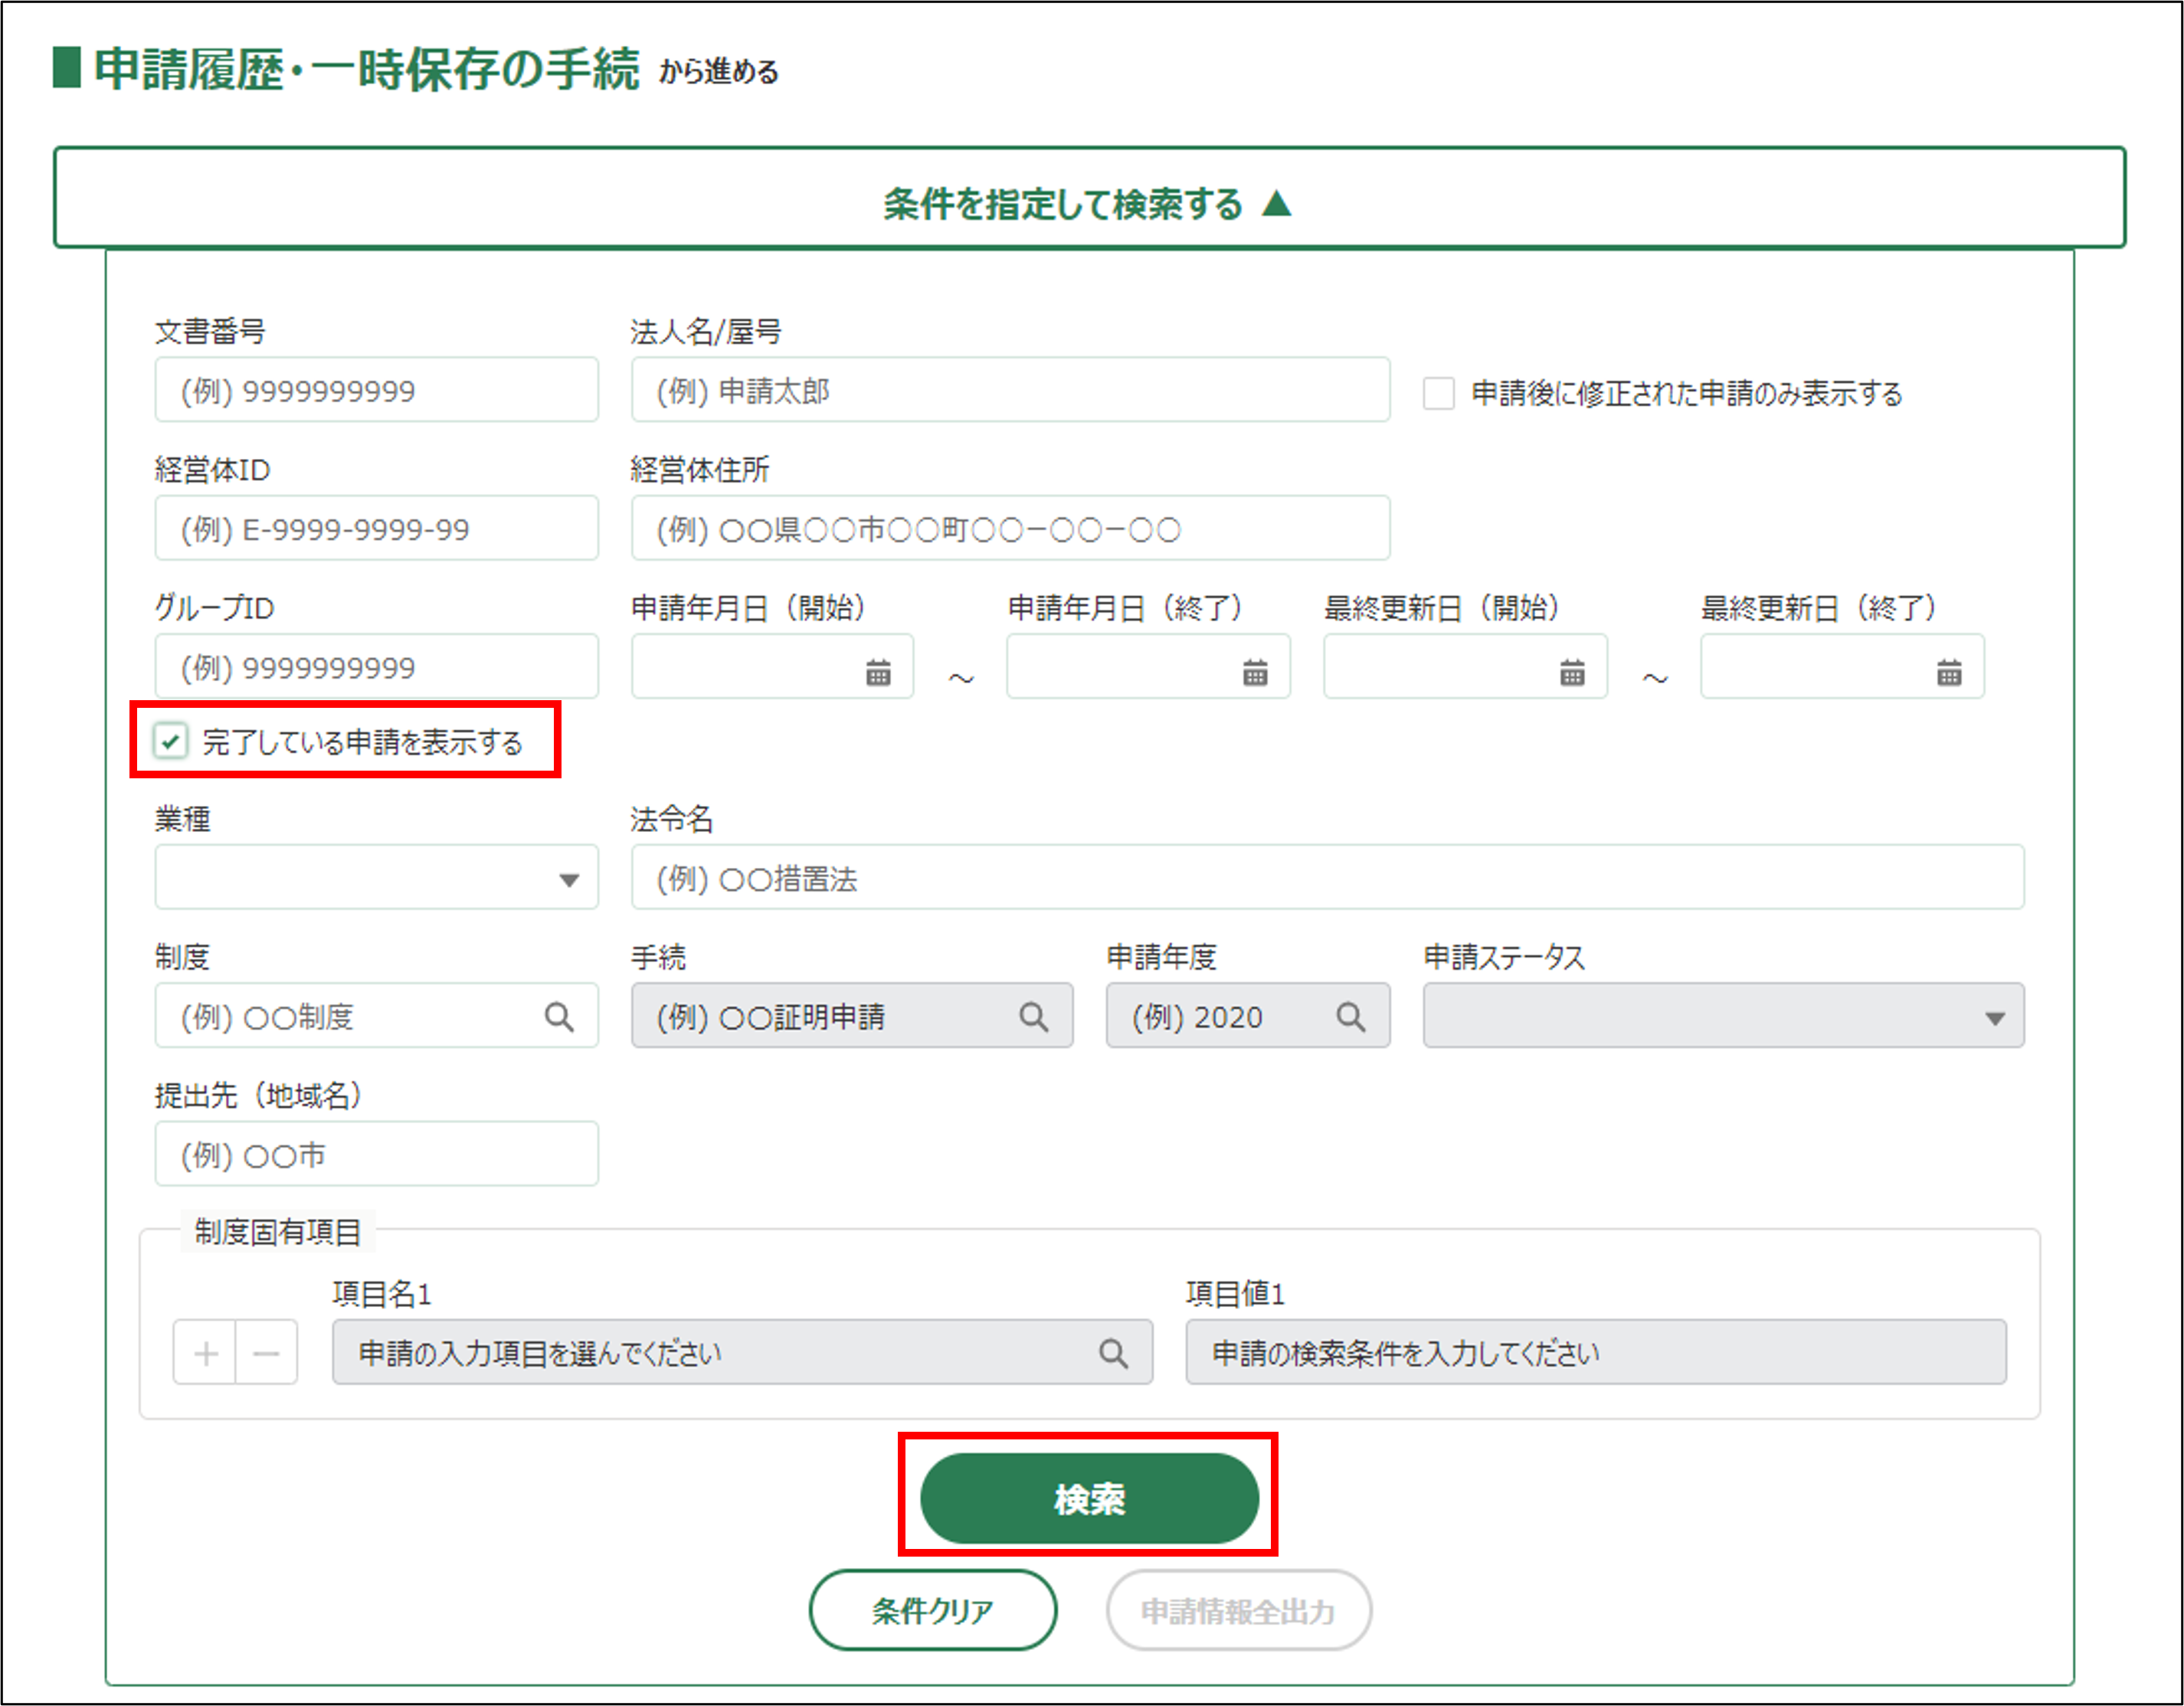Open the 申請ステータス dropdown
This screenshot has width=2184, height=1706.
1722,1017
